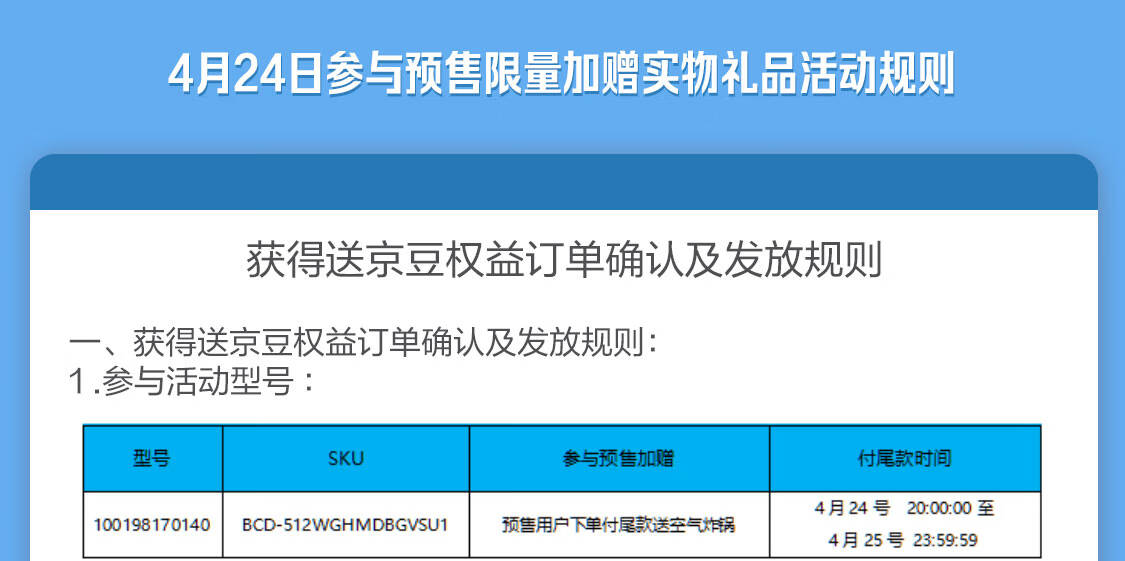
Task: Click the line '一、获得送京豆权益订单确认及发放规则:'
Action: 364,343
